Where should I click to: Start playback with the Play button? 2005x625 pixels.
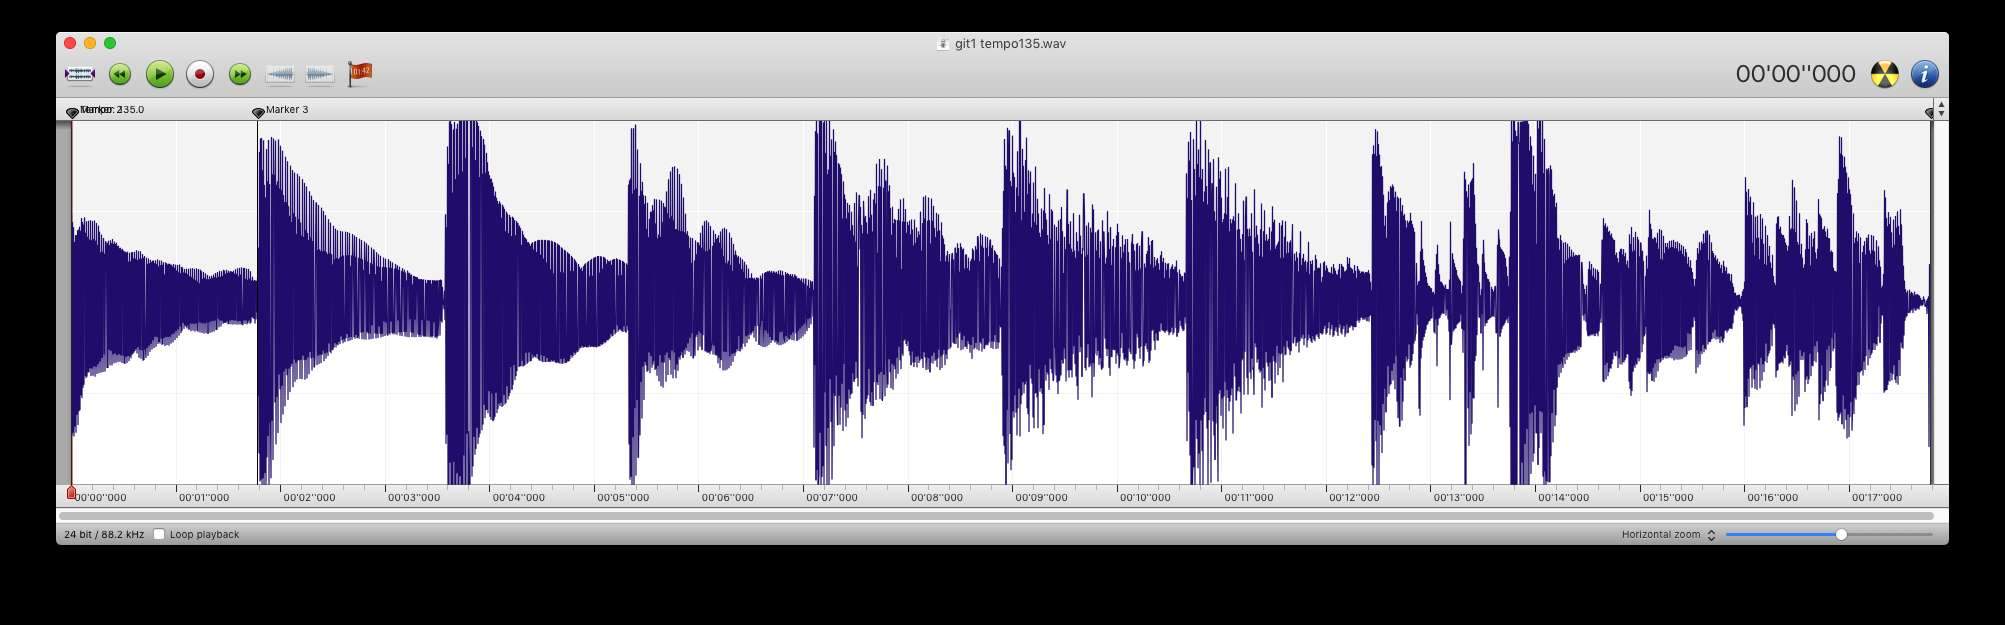159,74
